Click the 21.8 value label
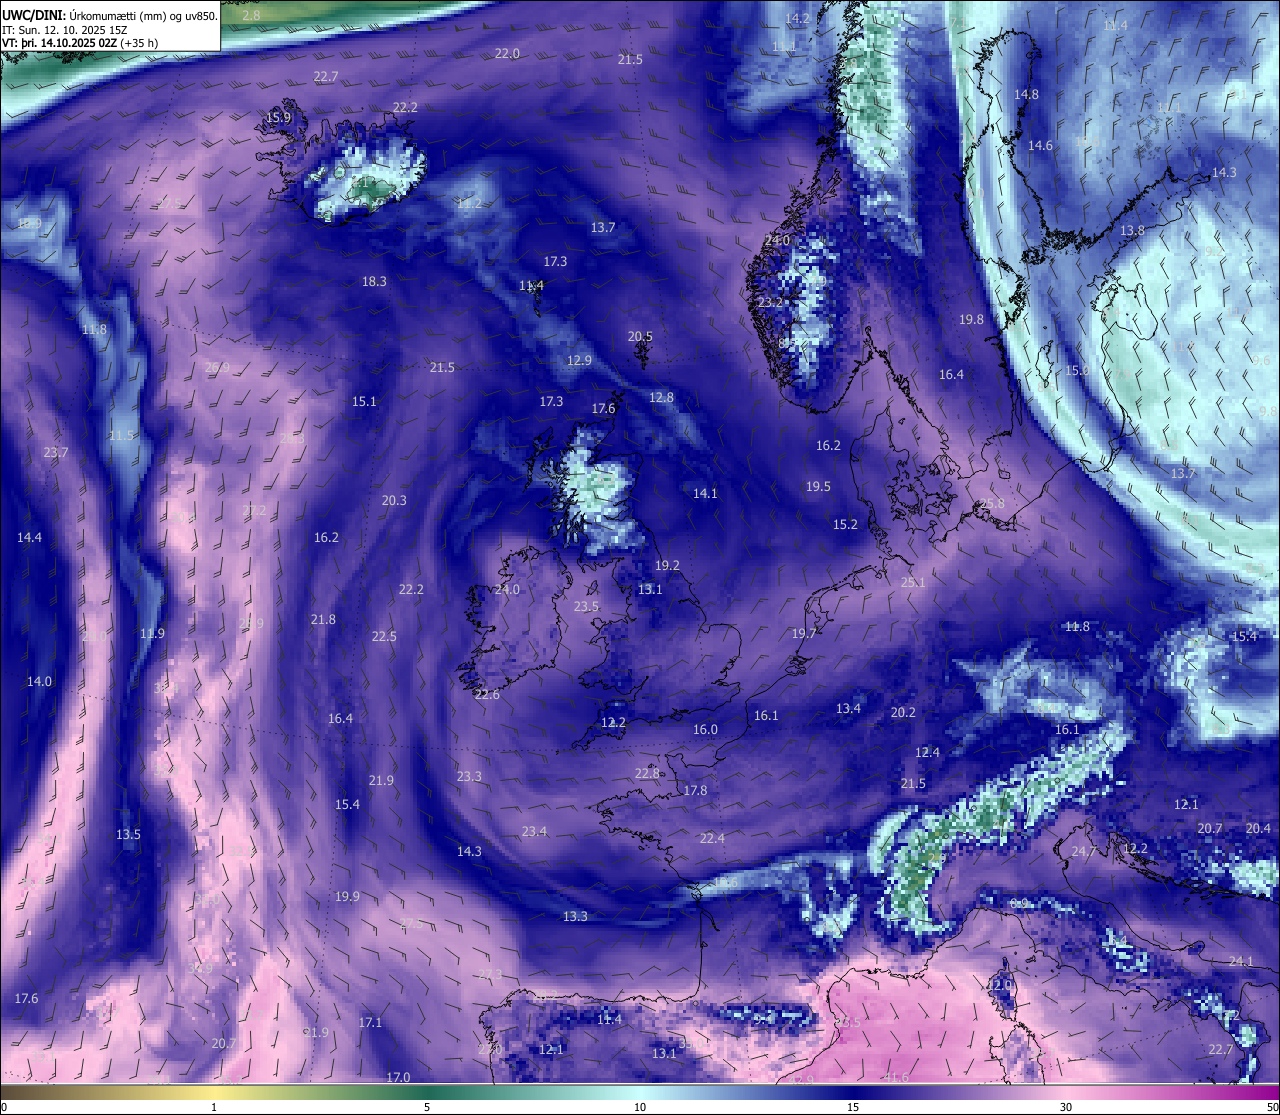Image resolution: width=1280 pixels, height=1115 pixels. [323, 619]
